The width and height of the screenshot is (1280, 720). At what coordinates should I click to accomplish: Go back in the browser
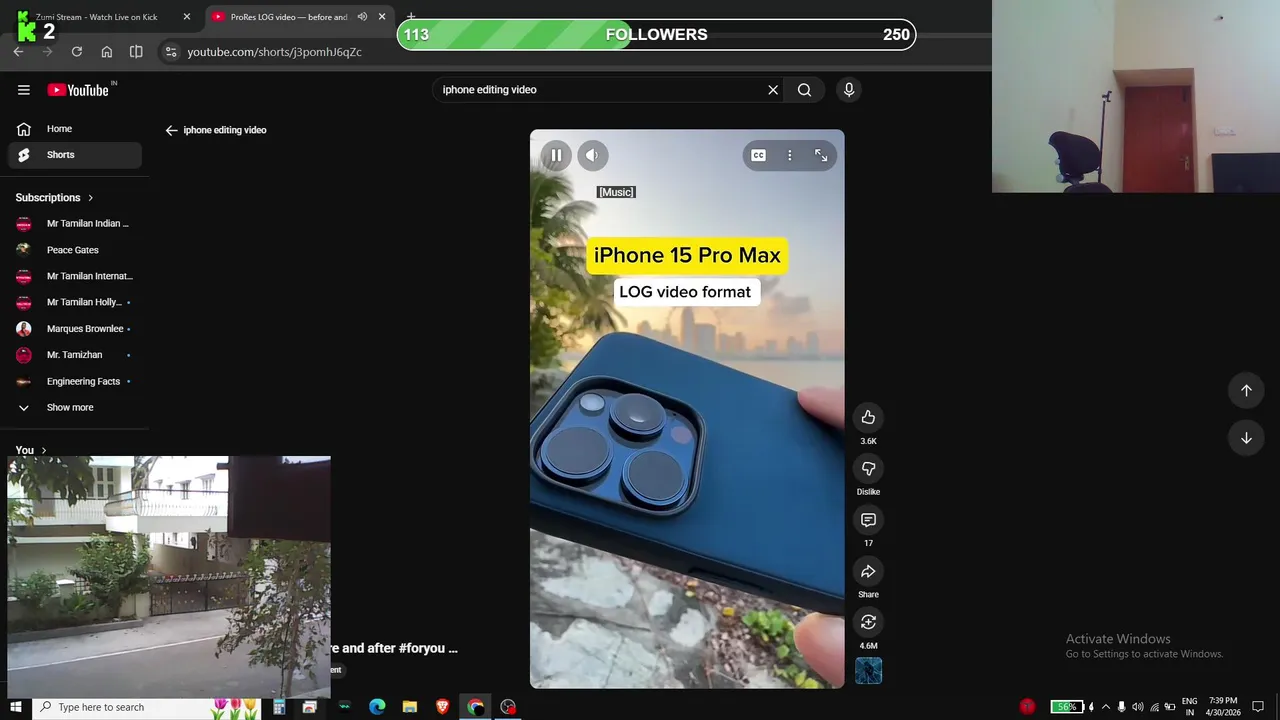click(x=18, y=52)
